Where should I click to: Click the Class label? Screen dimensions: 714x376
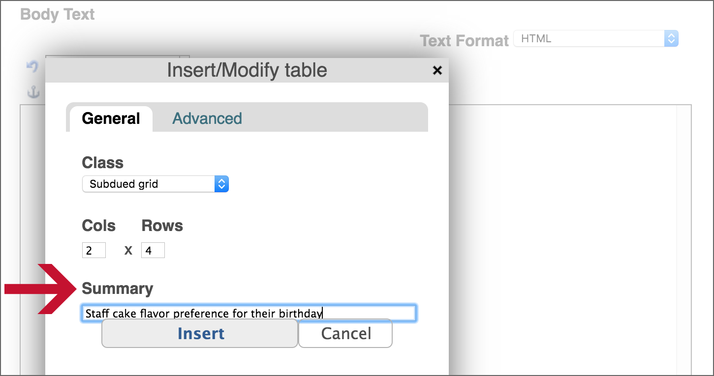102,163
